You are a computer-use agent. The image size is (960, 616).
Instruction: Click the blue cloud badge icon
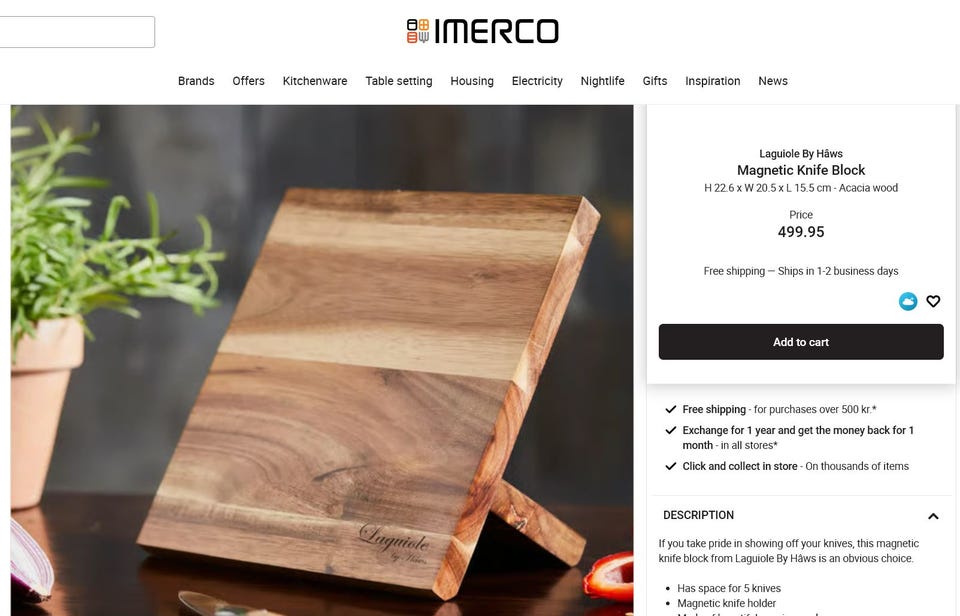(x=908, y=301)
